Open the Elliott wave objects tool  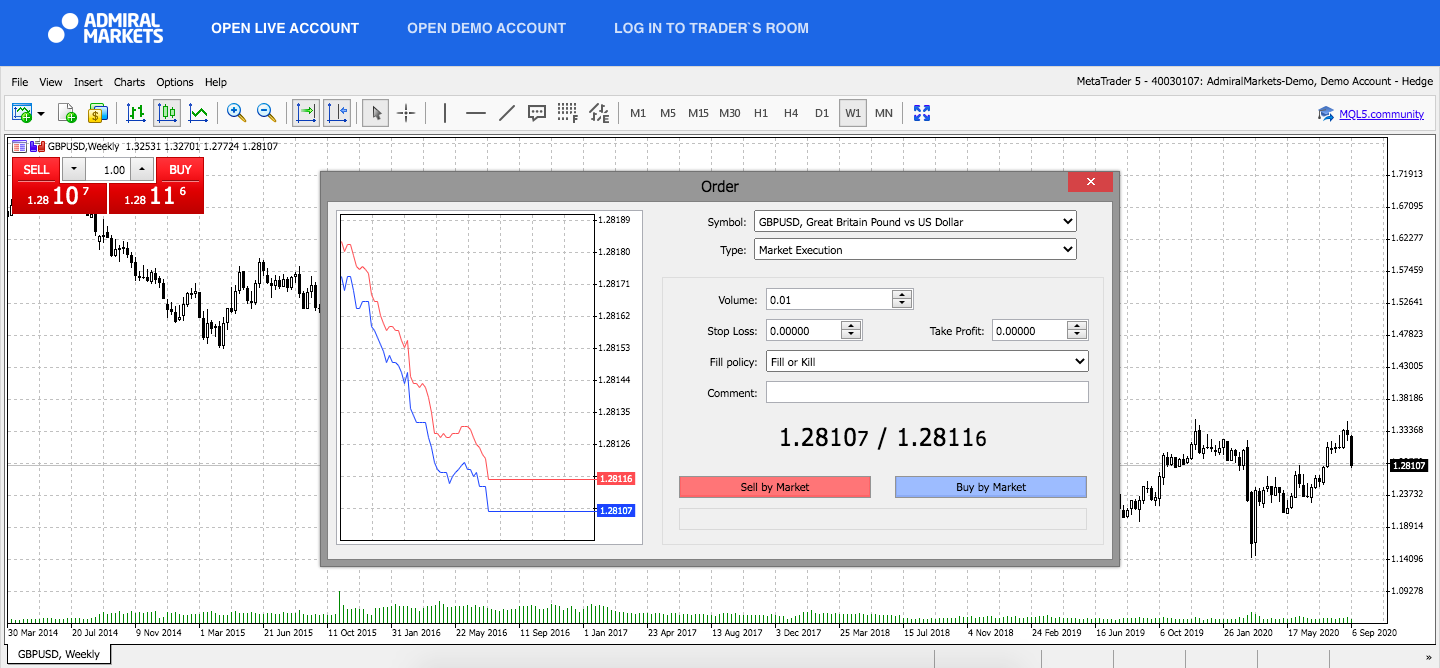[599, 113]
